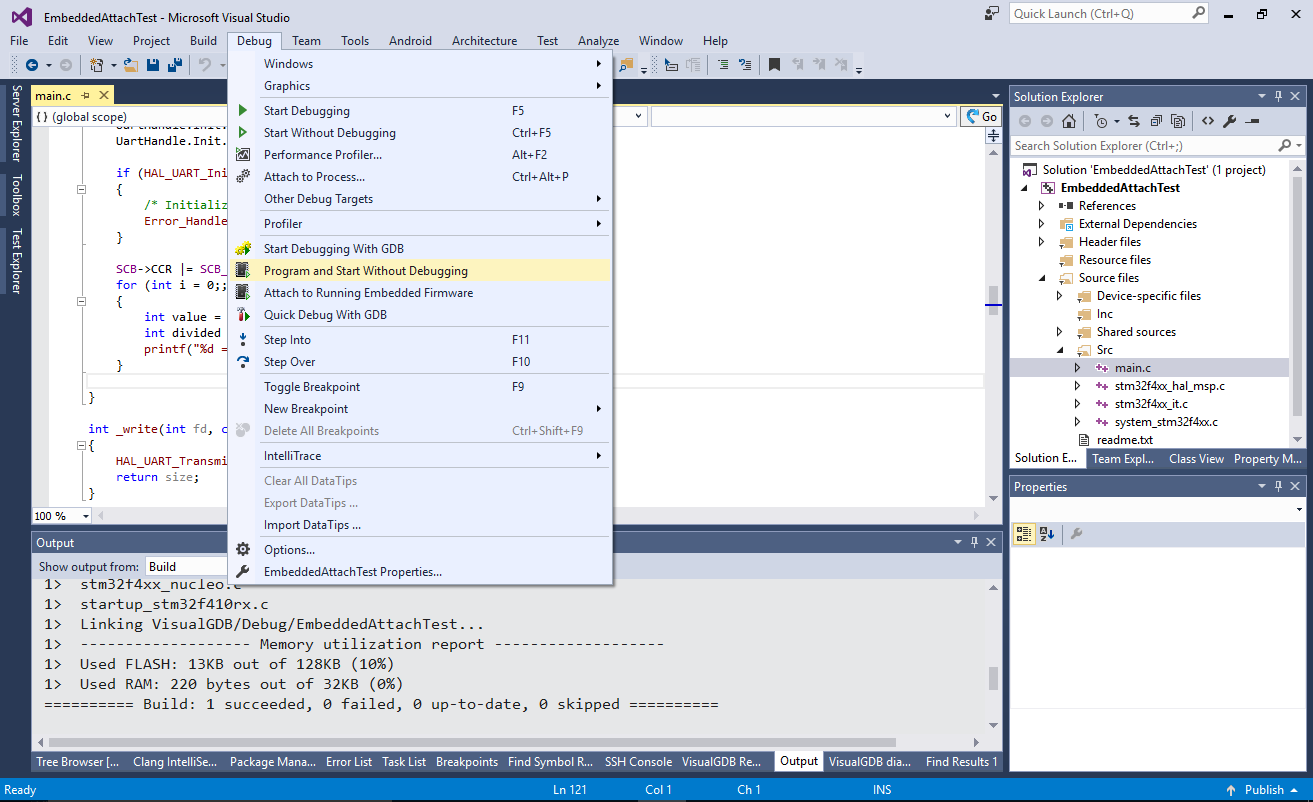Open EmbeddedAttachTest Properties menu entry

[x=421, y=572]
